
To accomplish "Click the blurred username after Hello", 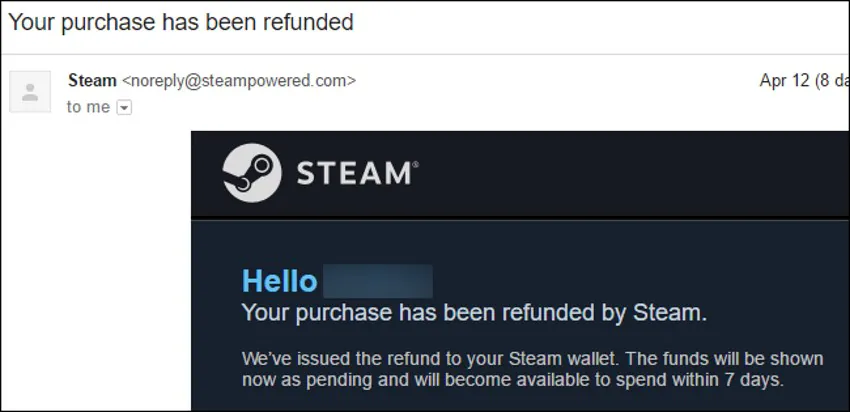I will click(378, 281).
